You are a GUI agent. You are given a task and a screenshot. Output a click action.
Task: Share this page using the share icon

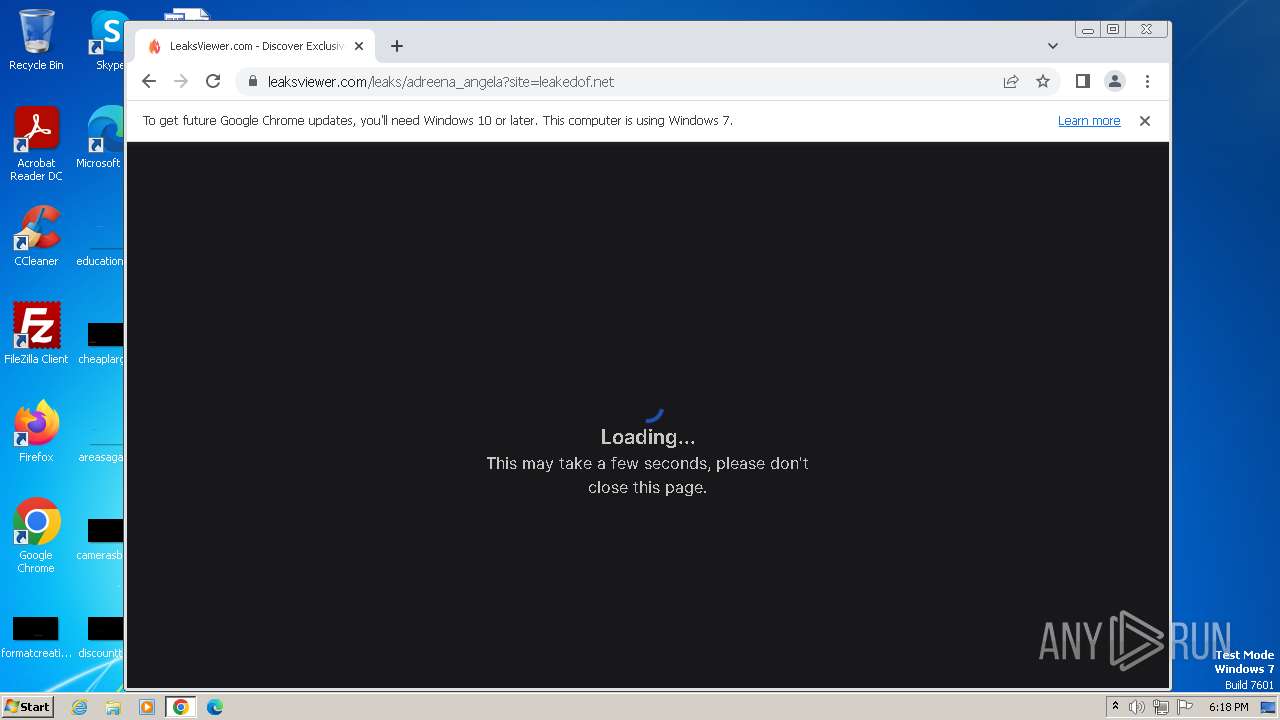[x=1011, y=82]
